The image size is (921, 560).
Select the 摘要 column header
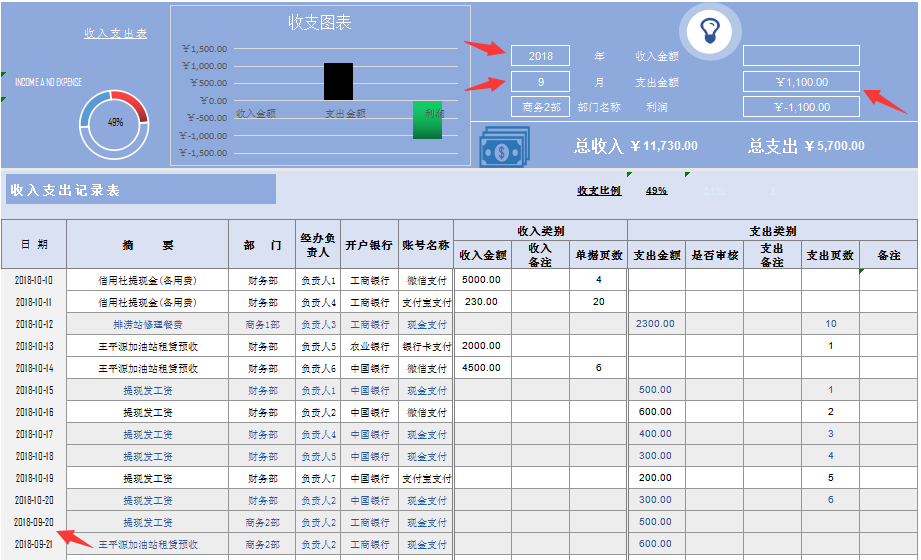[147, 244]
